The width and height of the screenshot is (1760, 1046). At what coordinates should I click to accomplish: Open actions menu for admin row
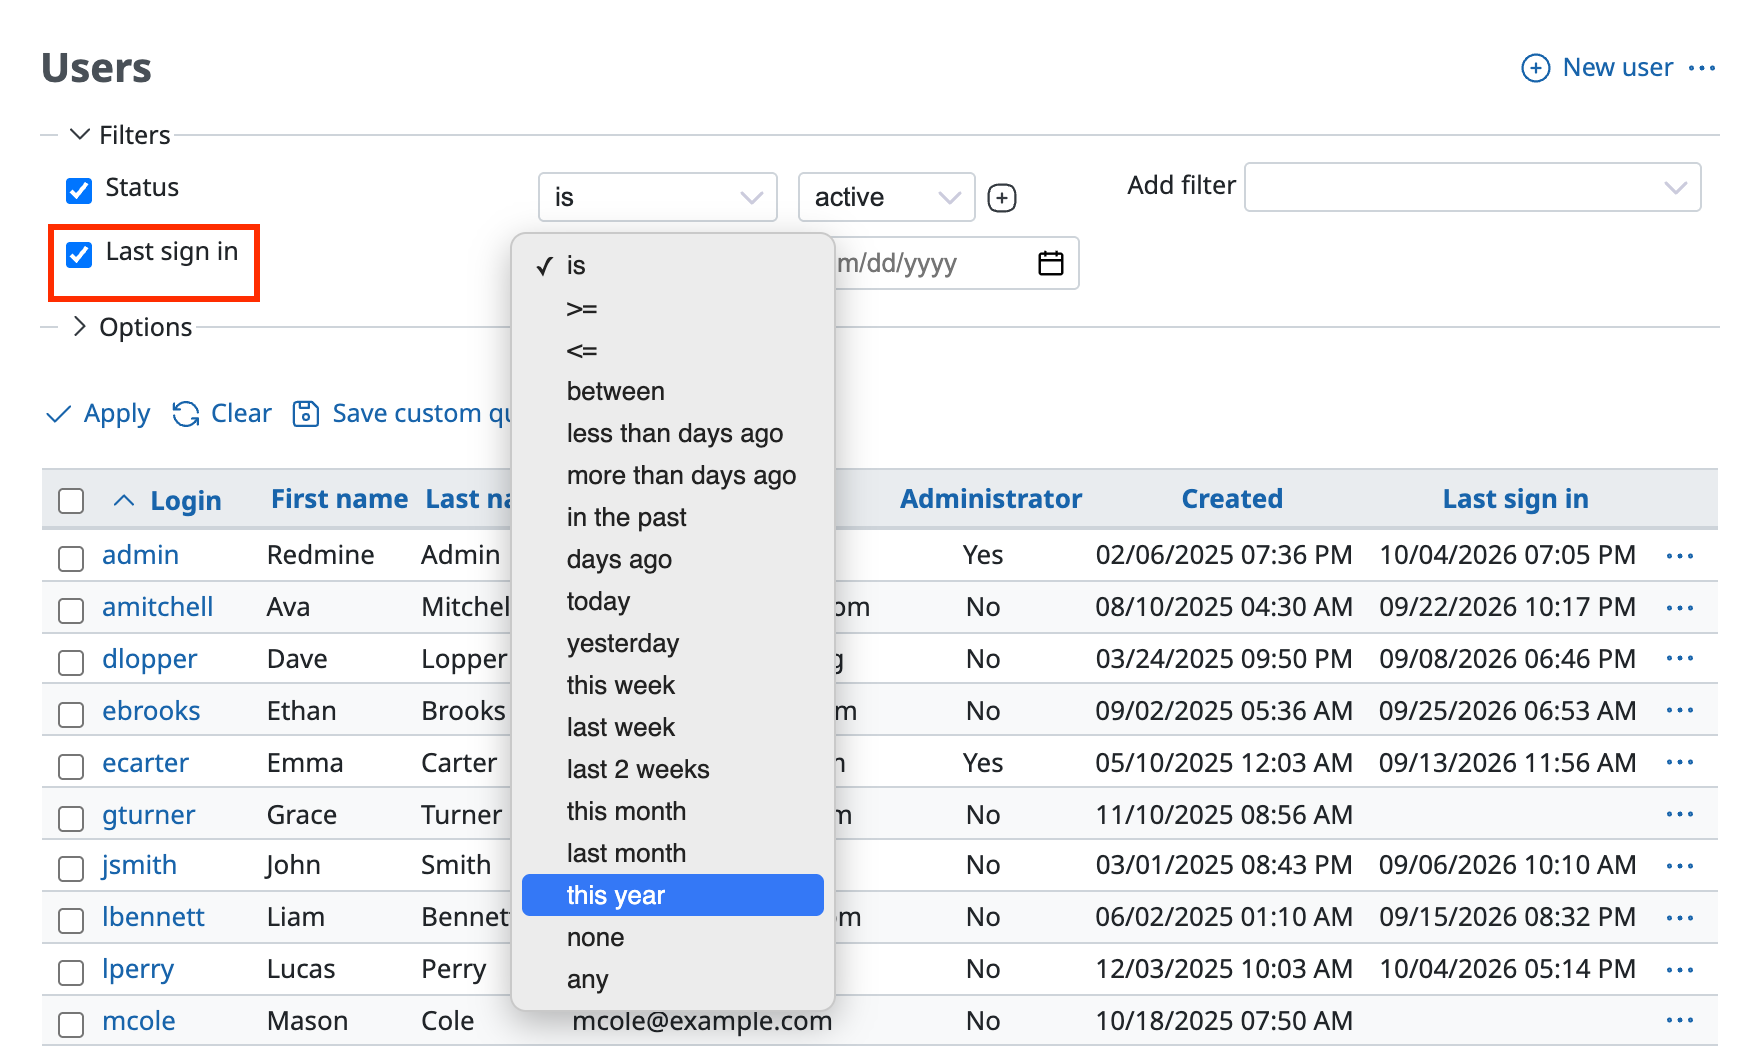pyautogui.click(x=1680, y=556)
